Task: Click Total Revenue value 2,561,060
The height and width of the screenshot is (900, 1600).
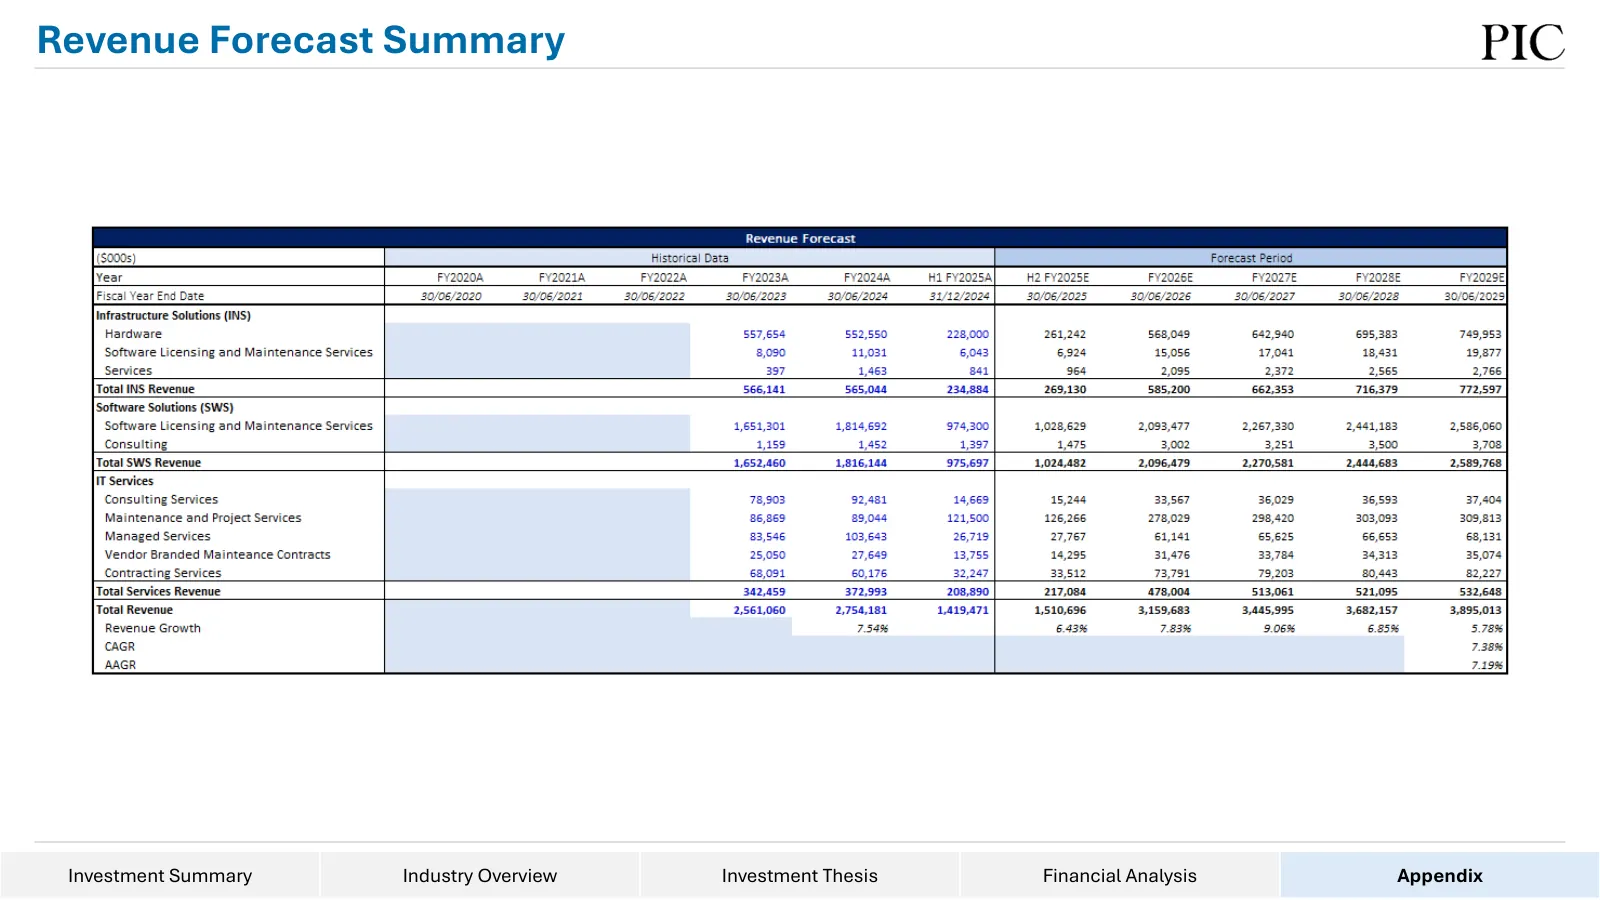Action: click(x=759, y=610)
